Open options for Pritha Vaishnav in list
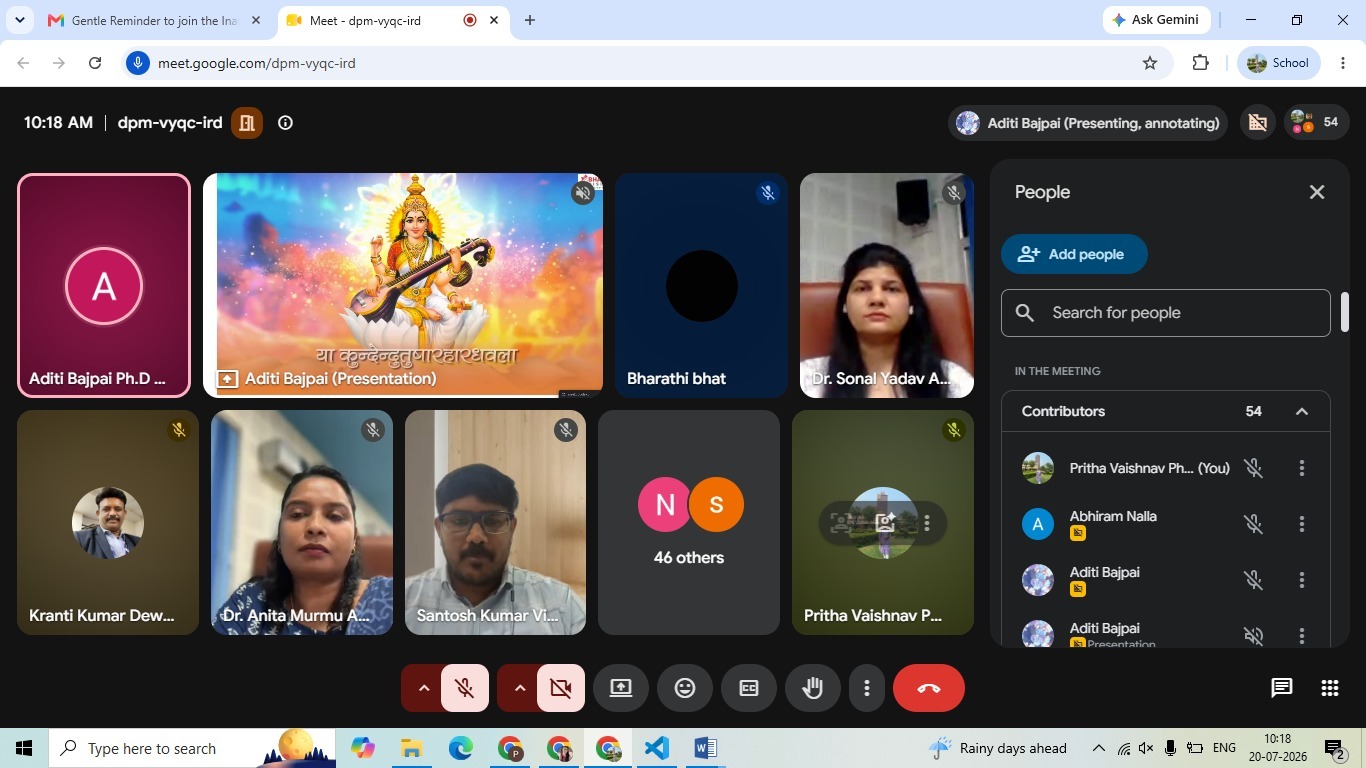The width and height of the screenshot is (1366, 768). pos(1302,468)
